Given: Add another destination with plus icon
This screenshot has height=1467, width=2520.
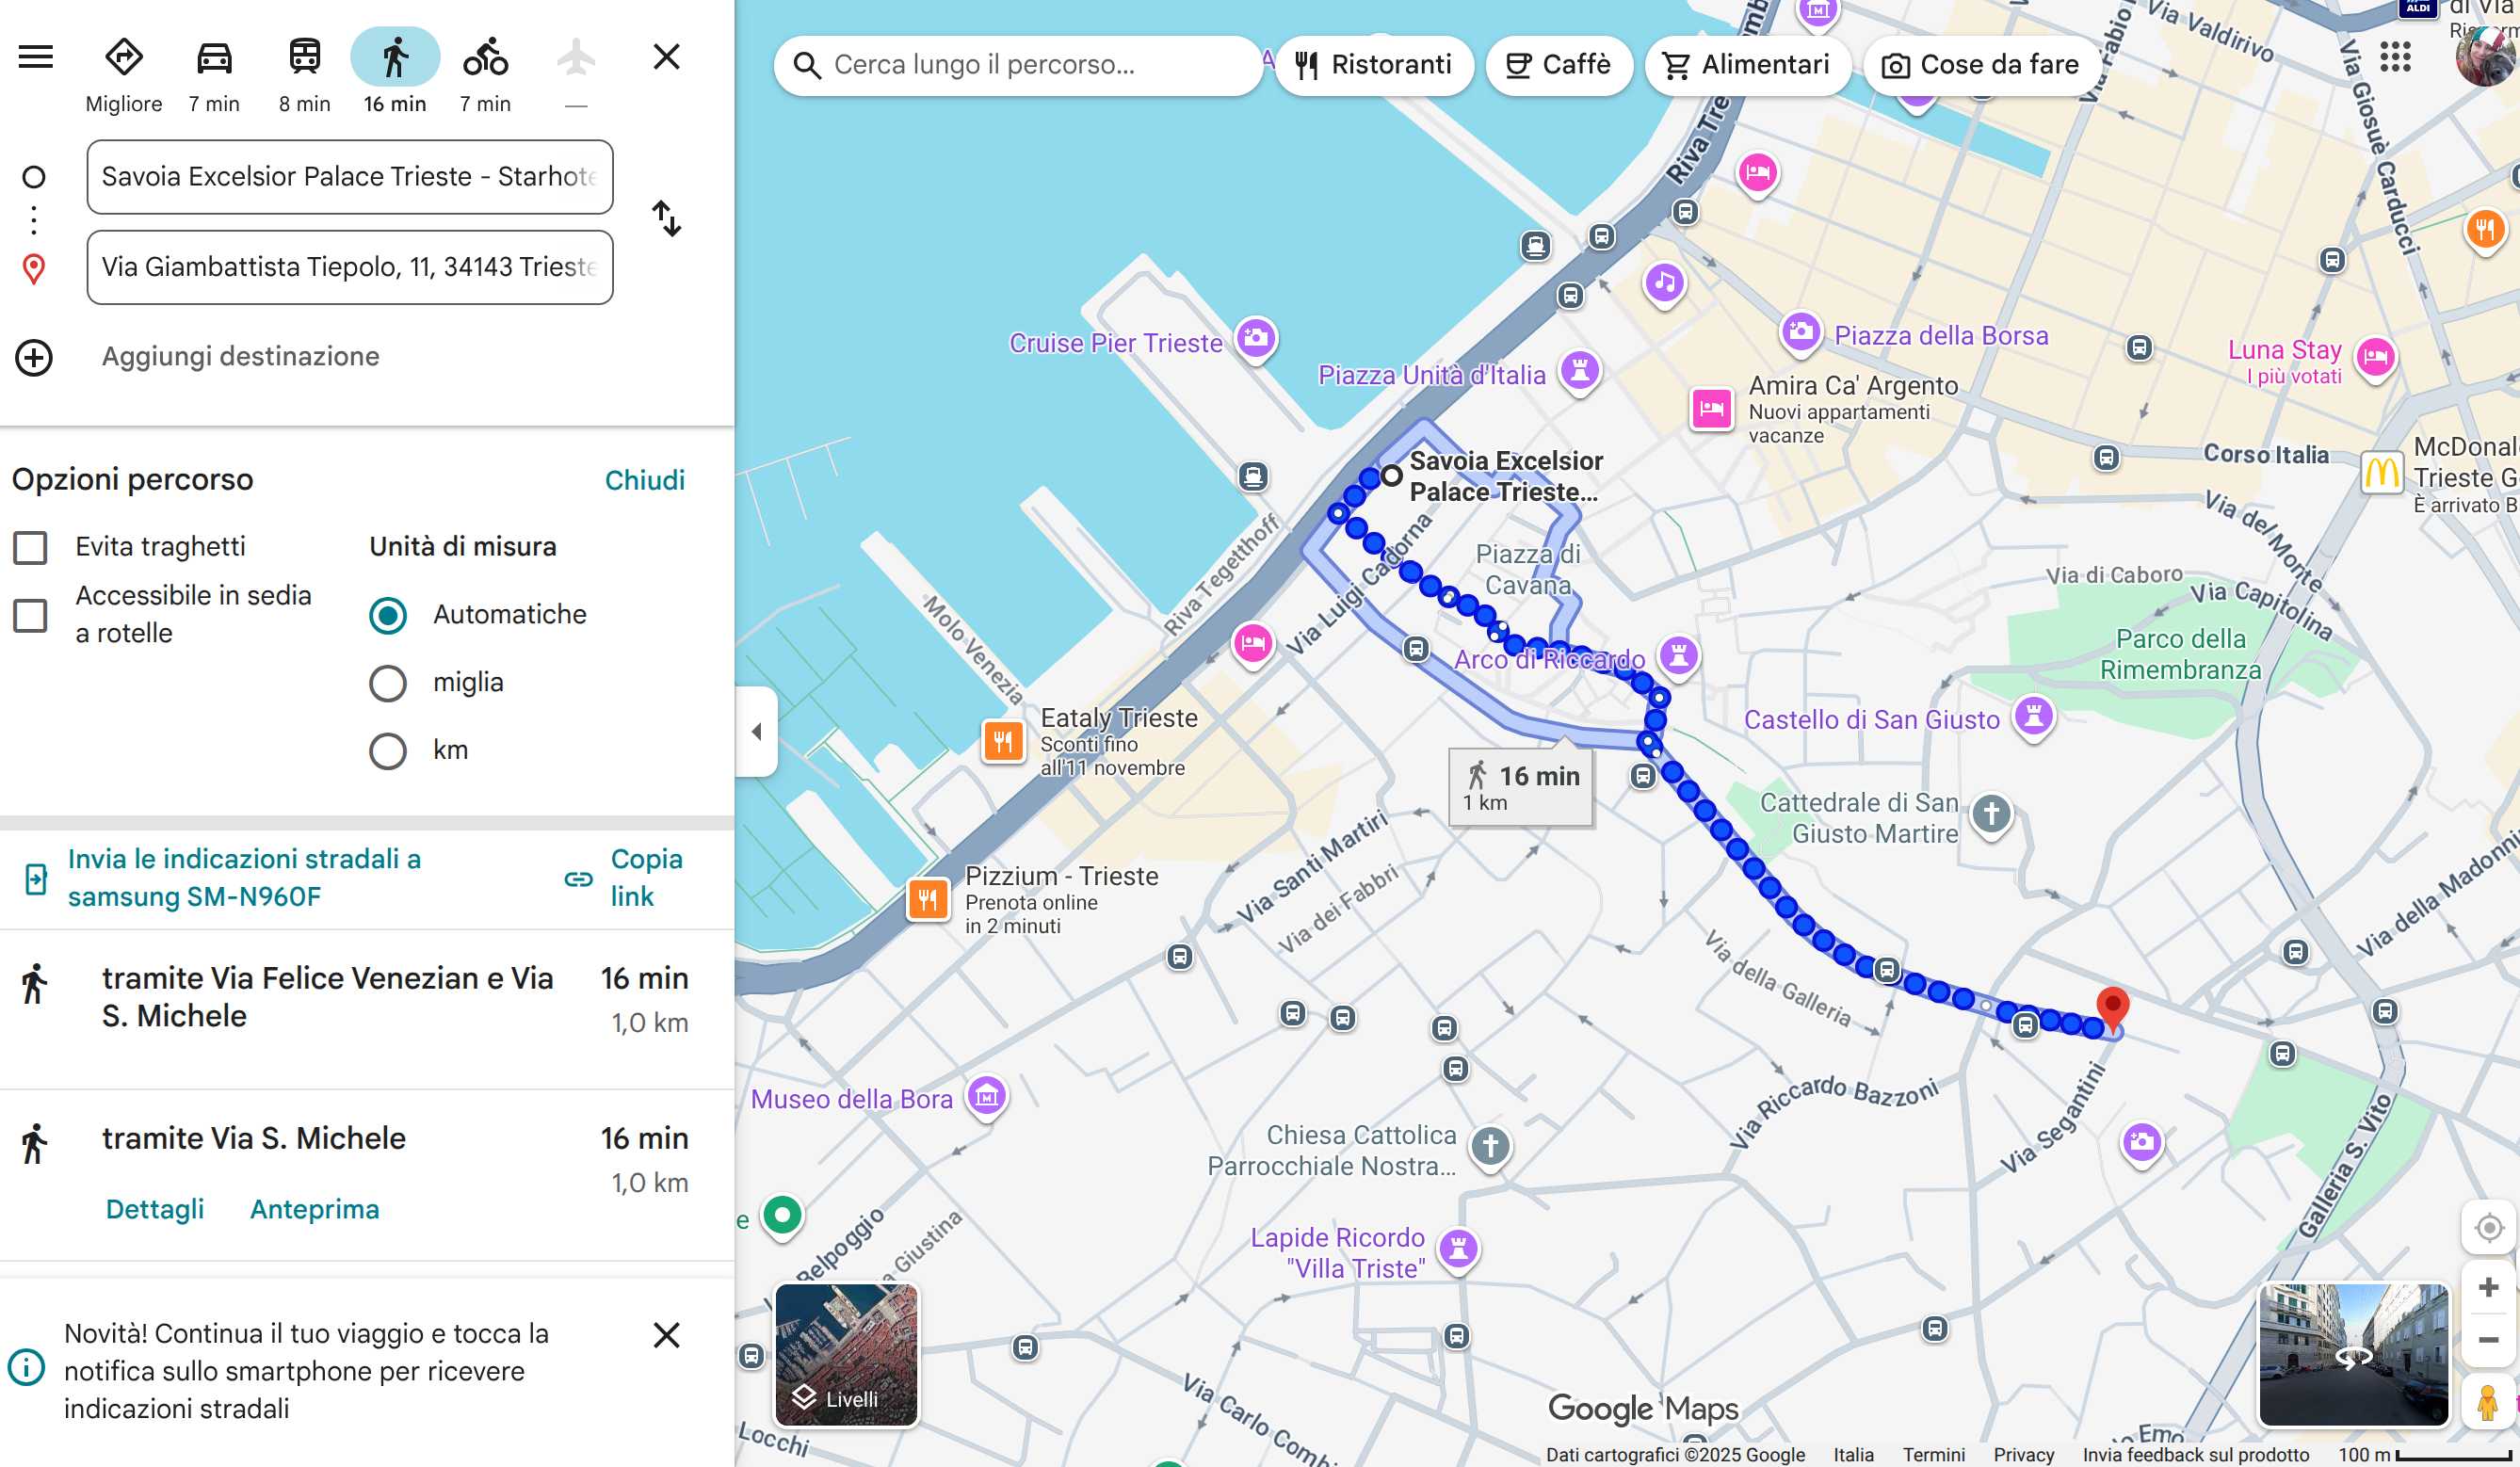Looking at the screenshot, I should (x=34, y=357).
